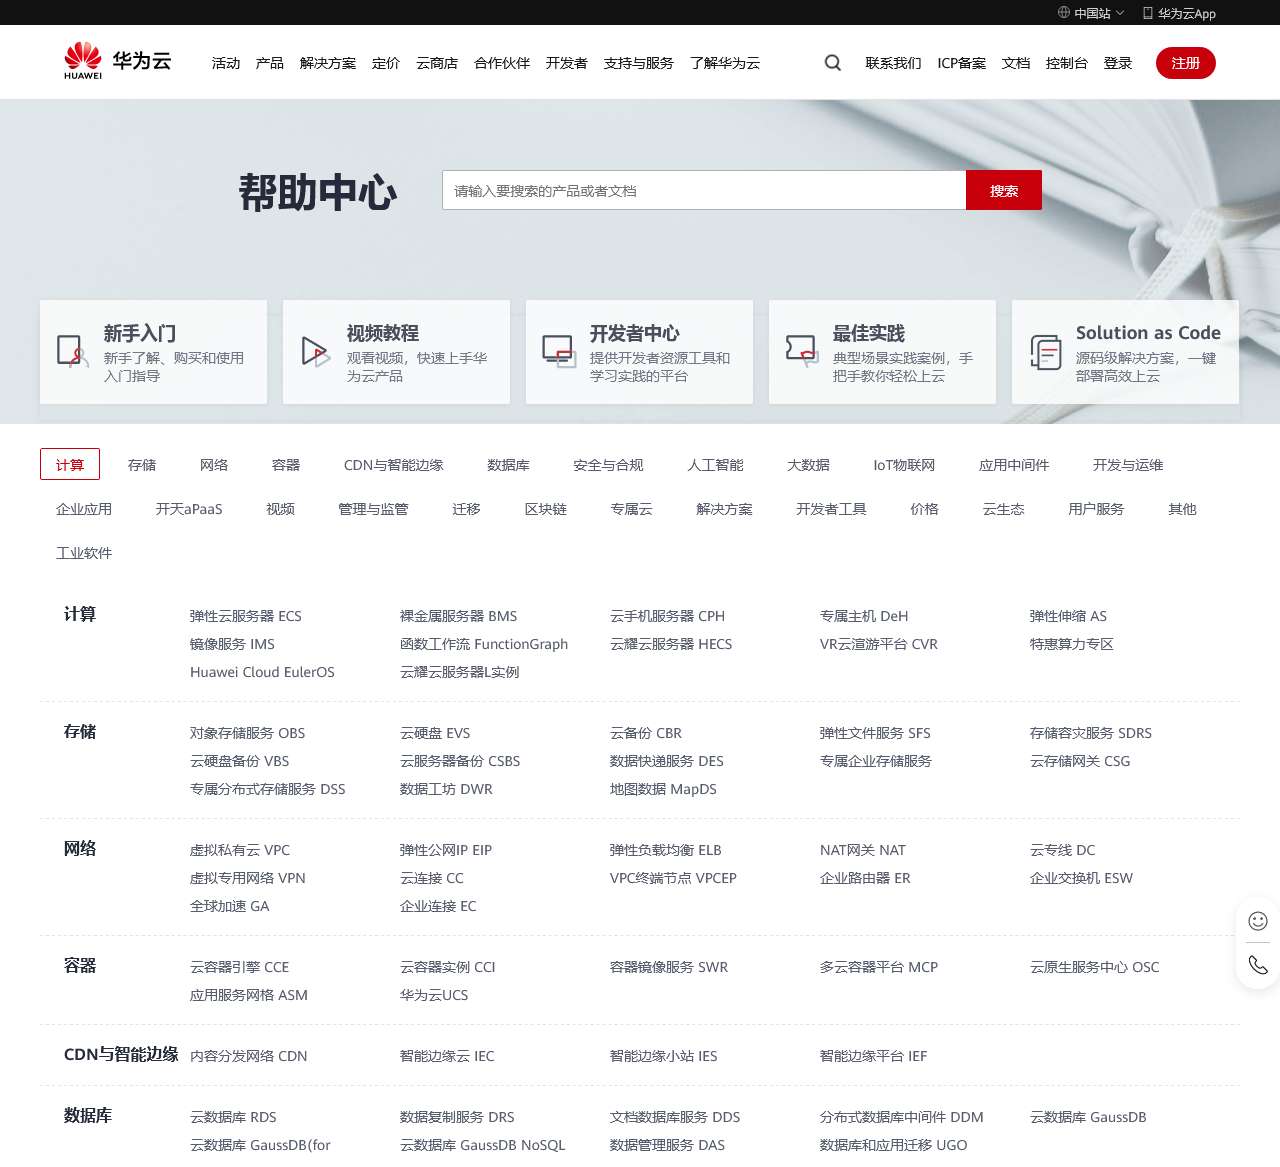Open the 开发者 navigation menu

[567, 63]
